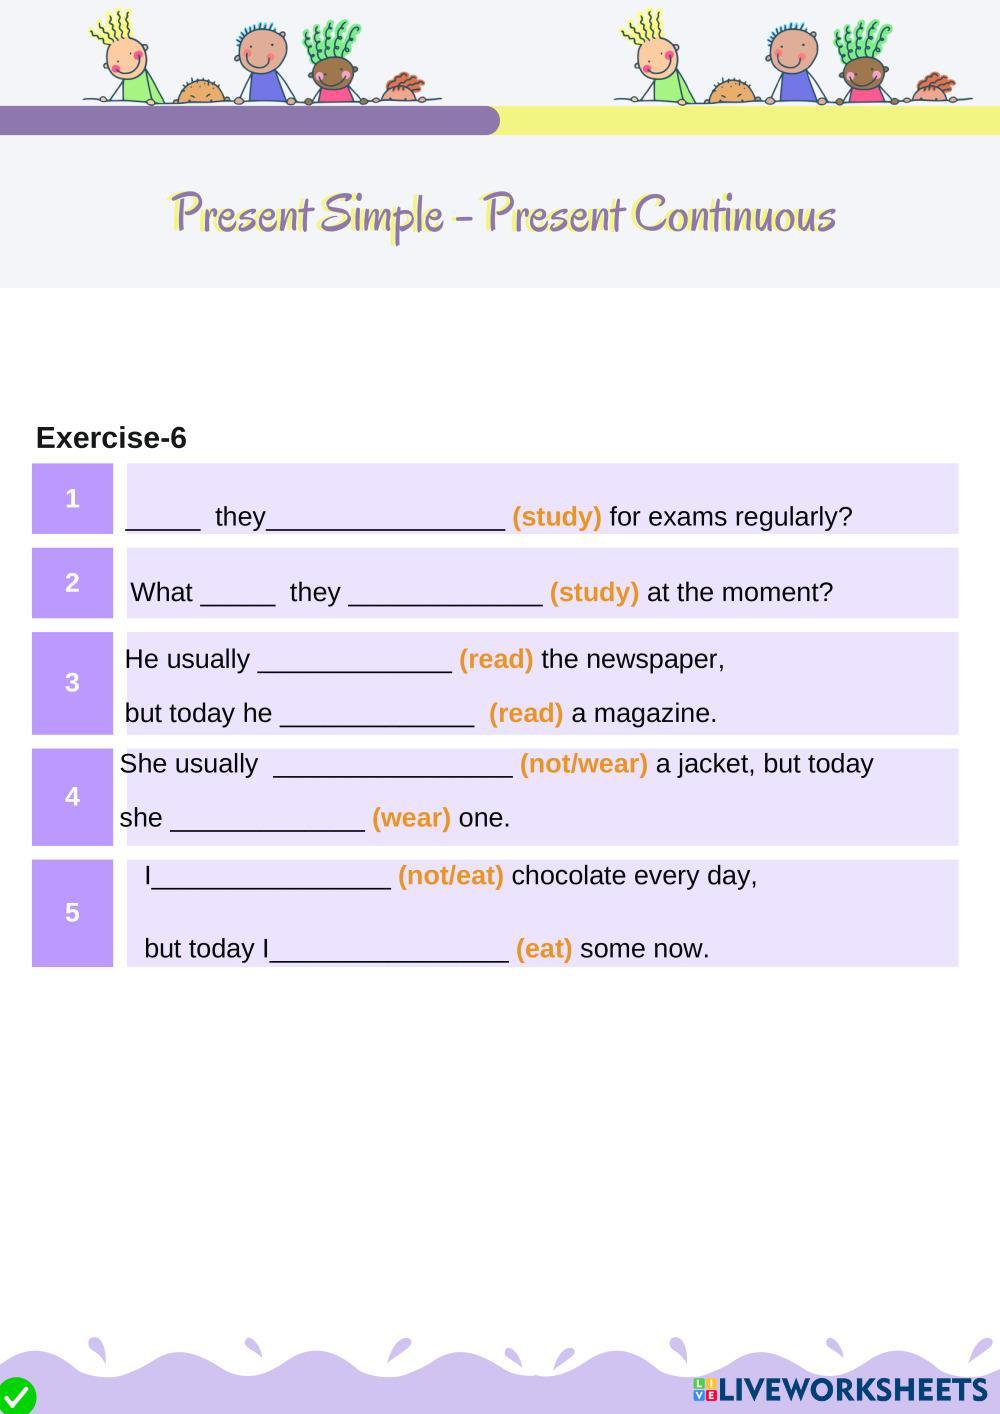Viewport: 1000px width, 1414px height.
Task: Click the blank right after "What"
Action: pos(238,593)
